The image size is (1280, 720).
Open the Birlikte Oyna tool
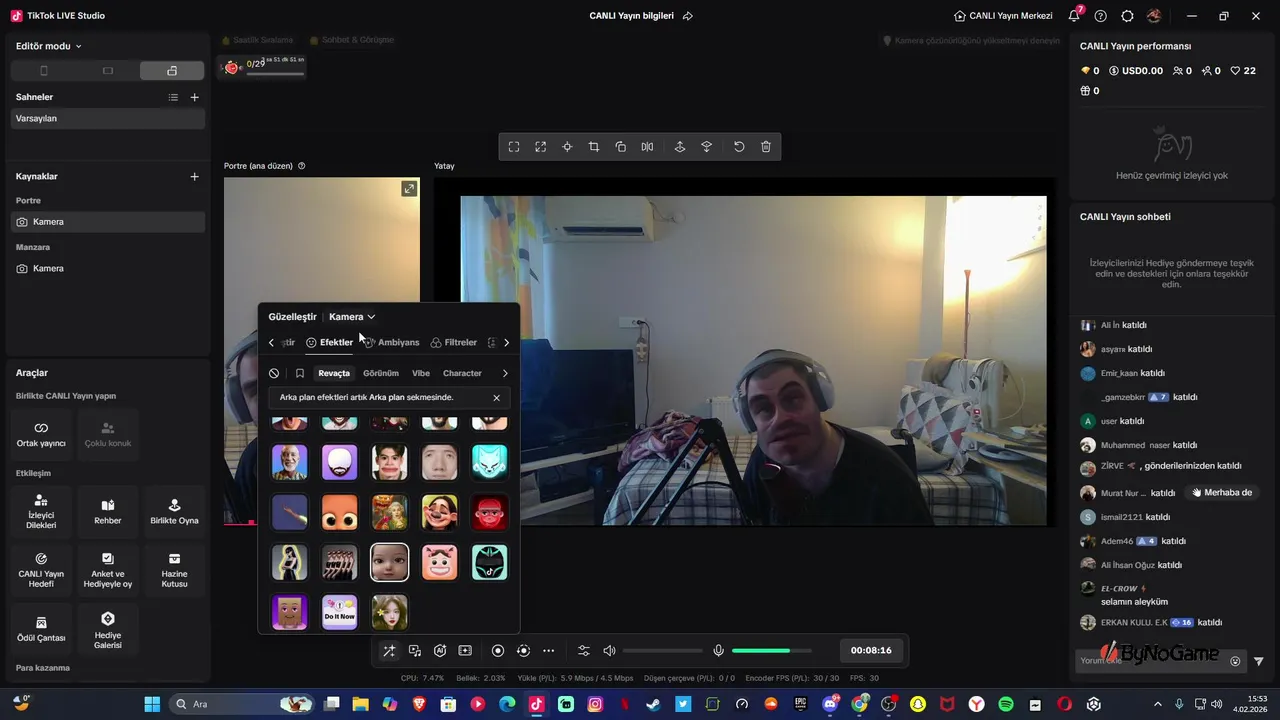[x=174, y=512]
